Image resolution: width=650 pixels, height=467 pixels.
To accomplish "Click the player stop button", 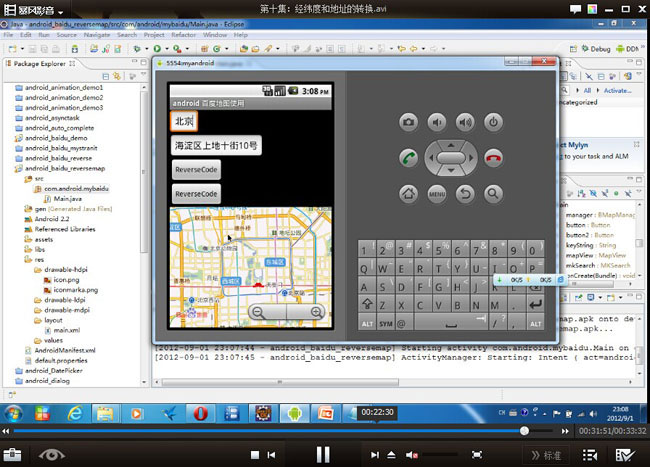I will tap(255, 455).
